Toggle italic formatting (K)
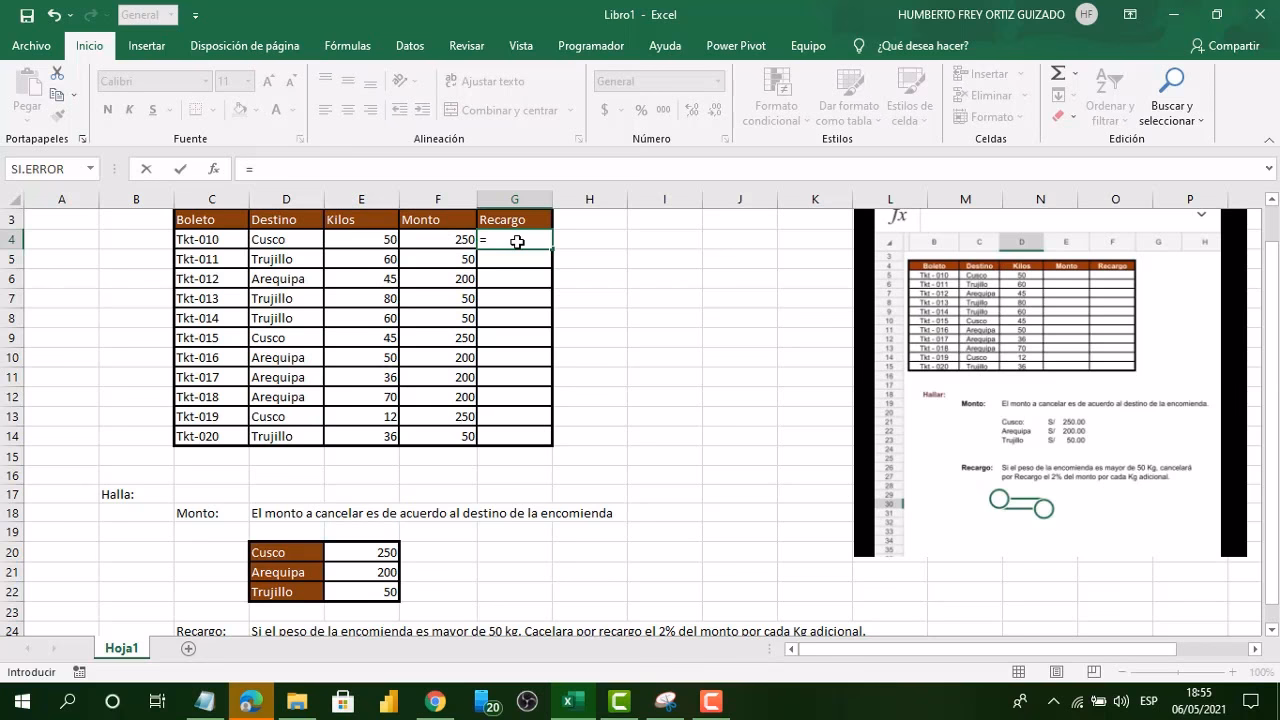Viewport: 1280px width, 720px height. (x=130, y=110)
